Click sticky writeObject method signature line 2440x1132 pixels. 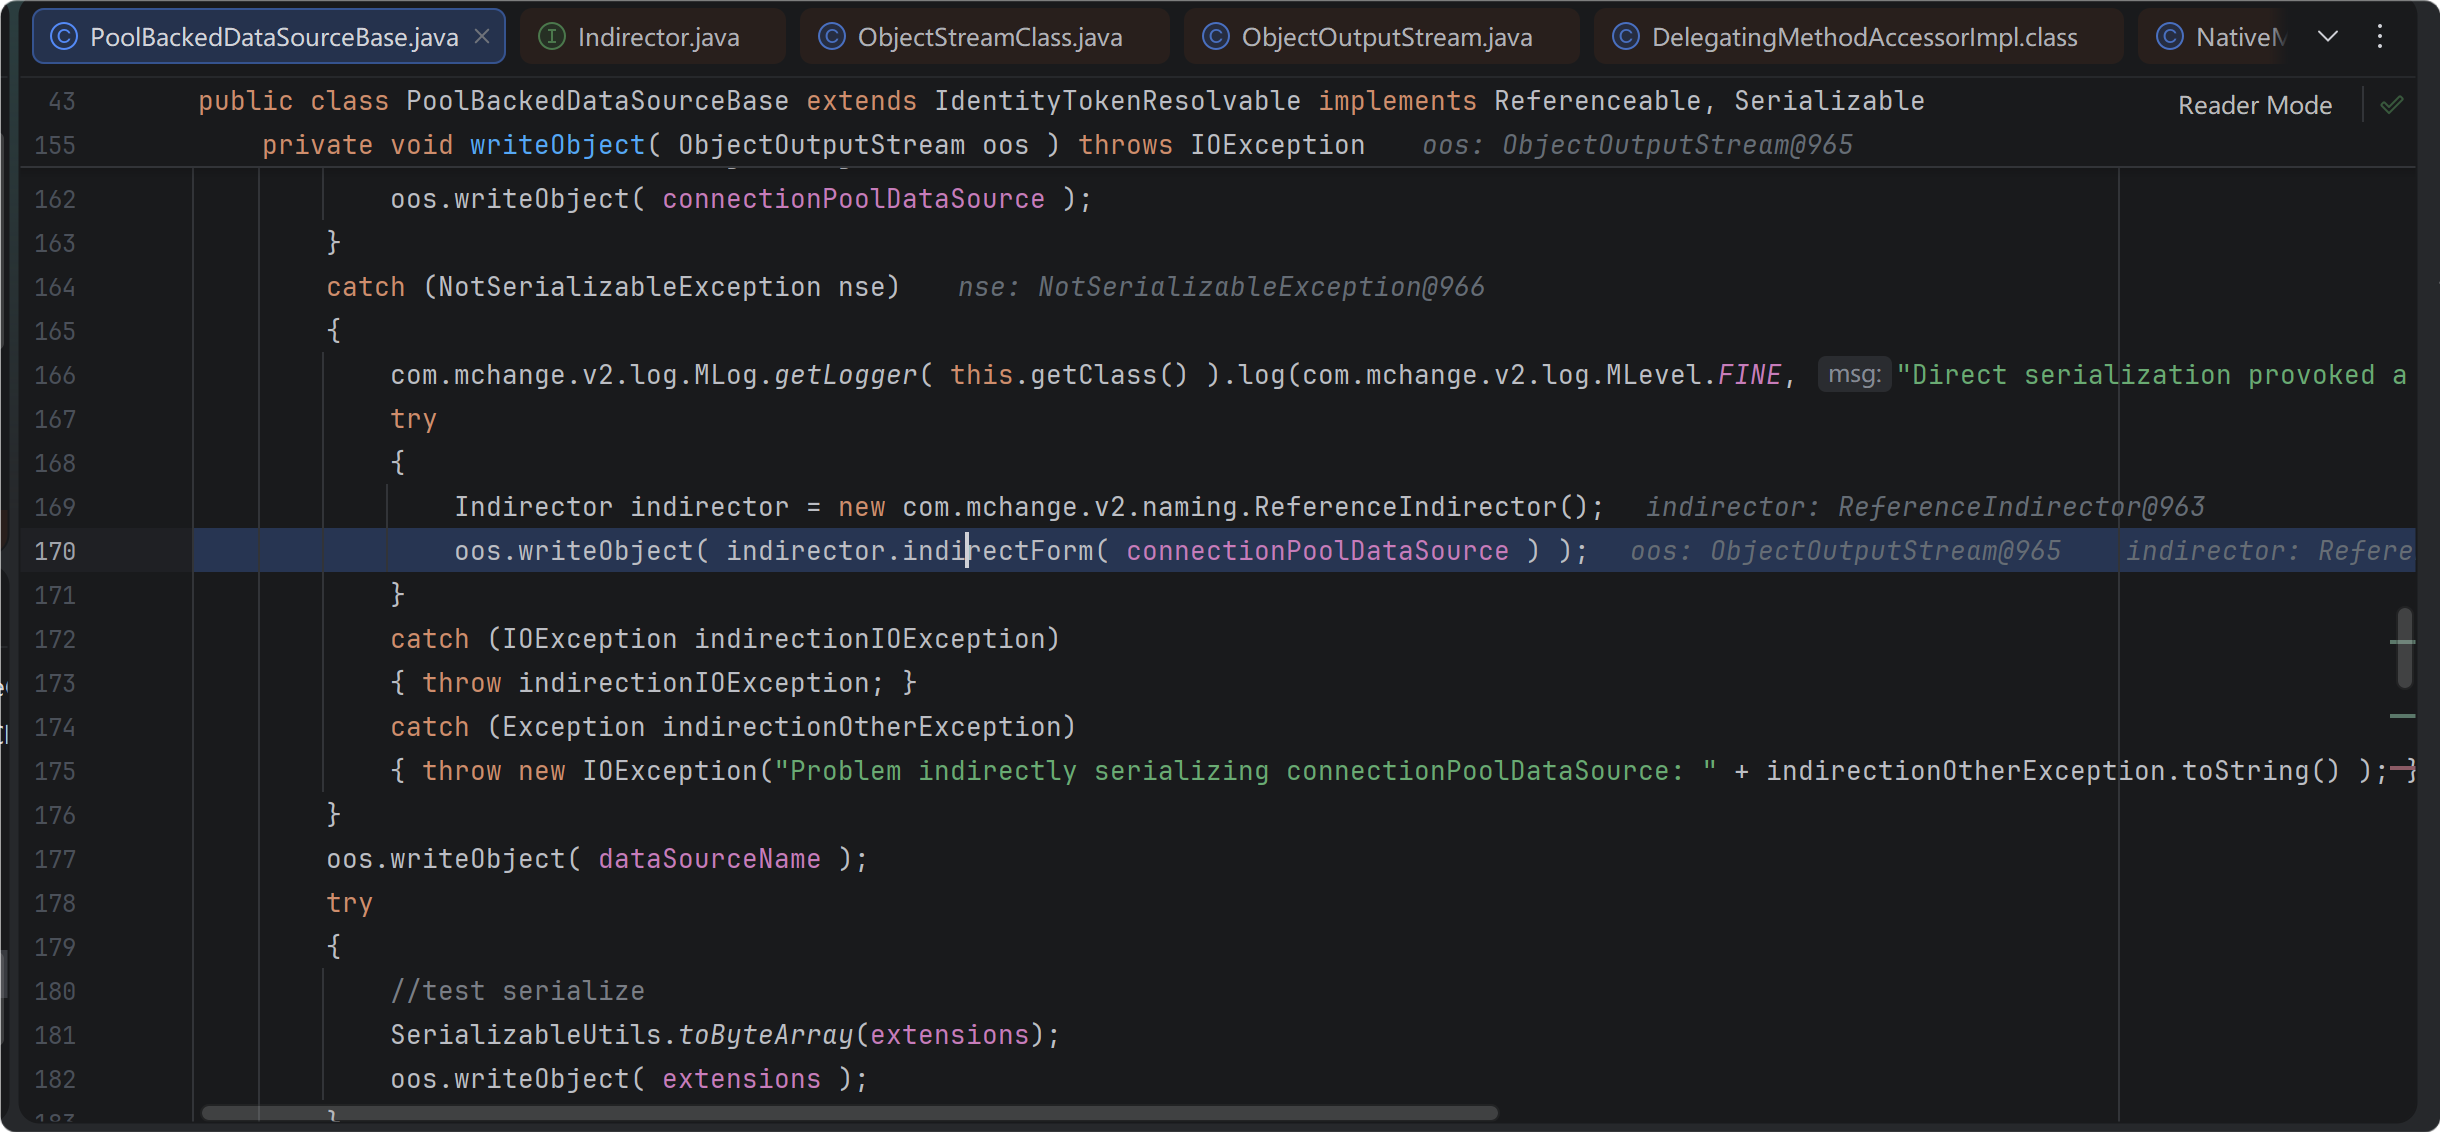click(813, 145)
